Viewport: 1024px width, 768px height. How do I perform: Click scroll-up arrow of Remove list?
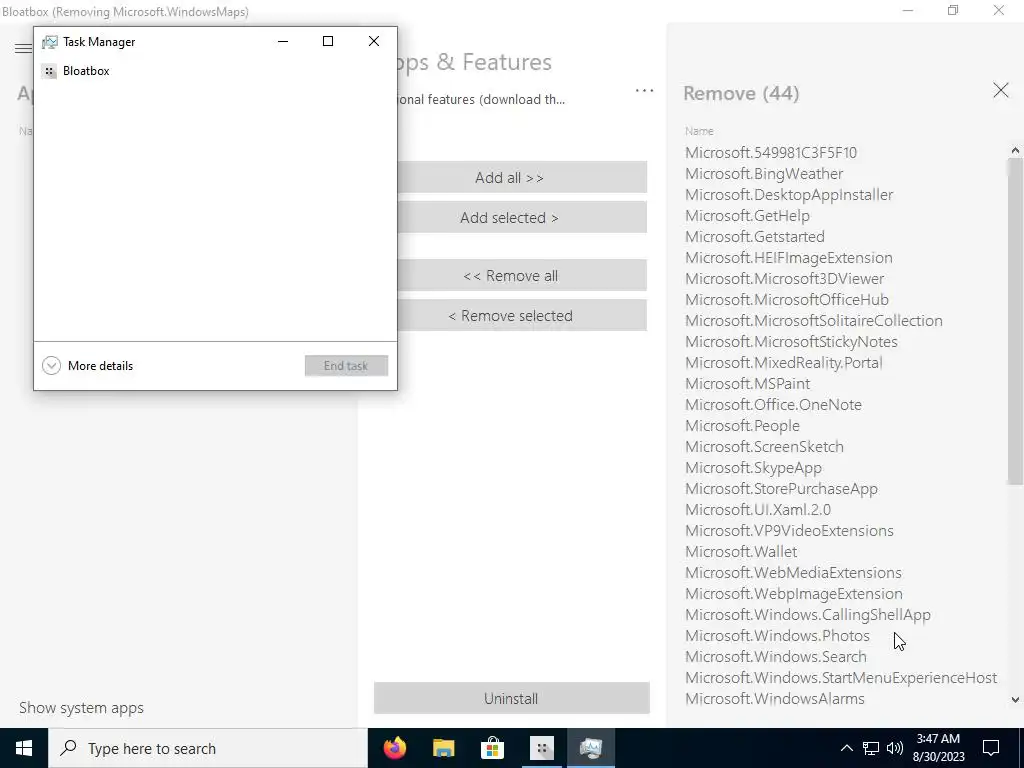click(1015, 151)
